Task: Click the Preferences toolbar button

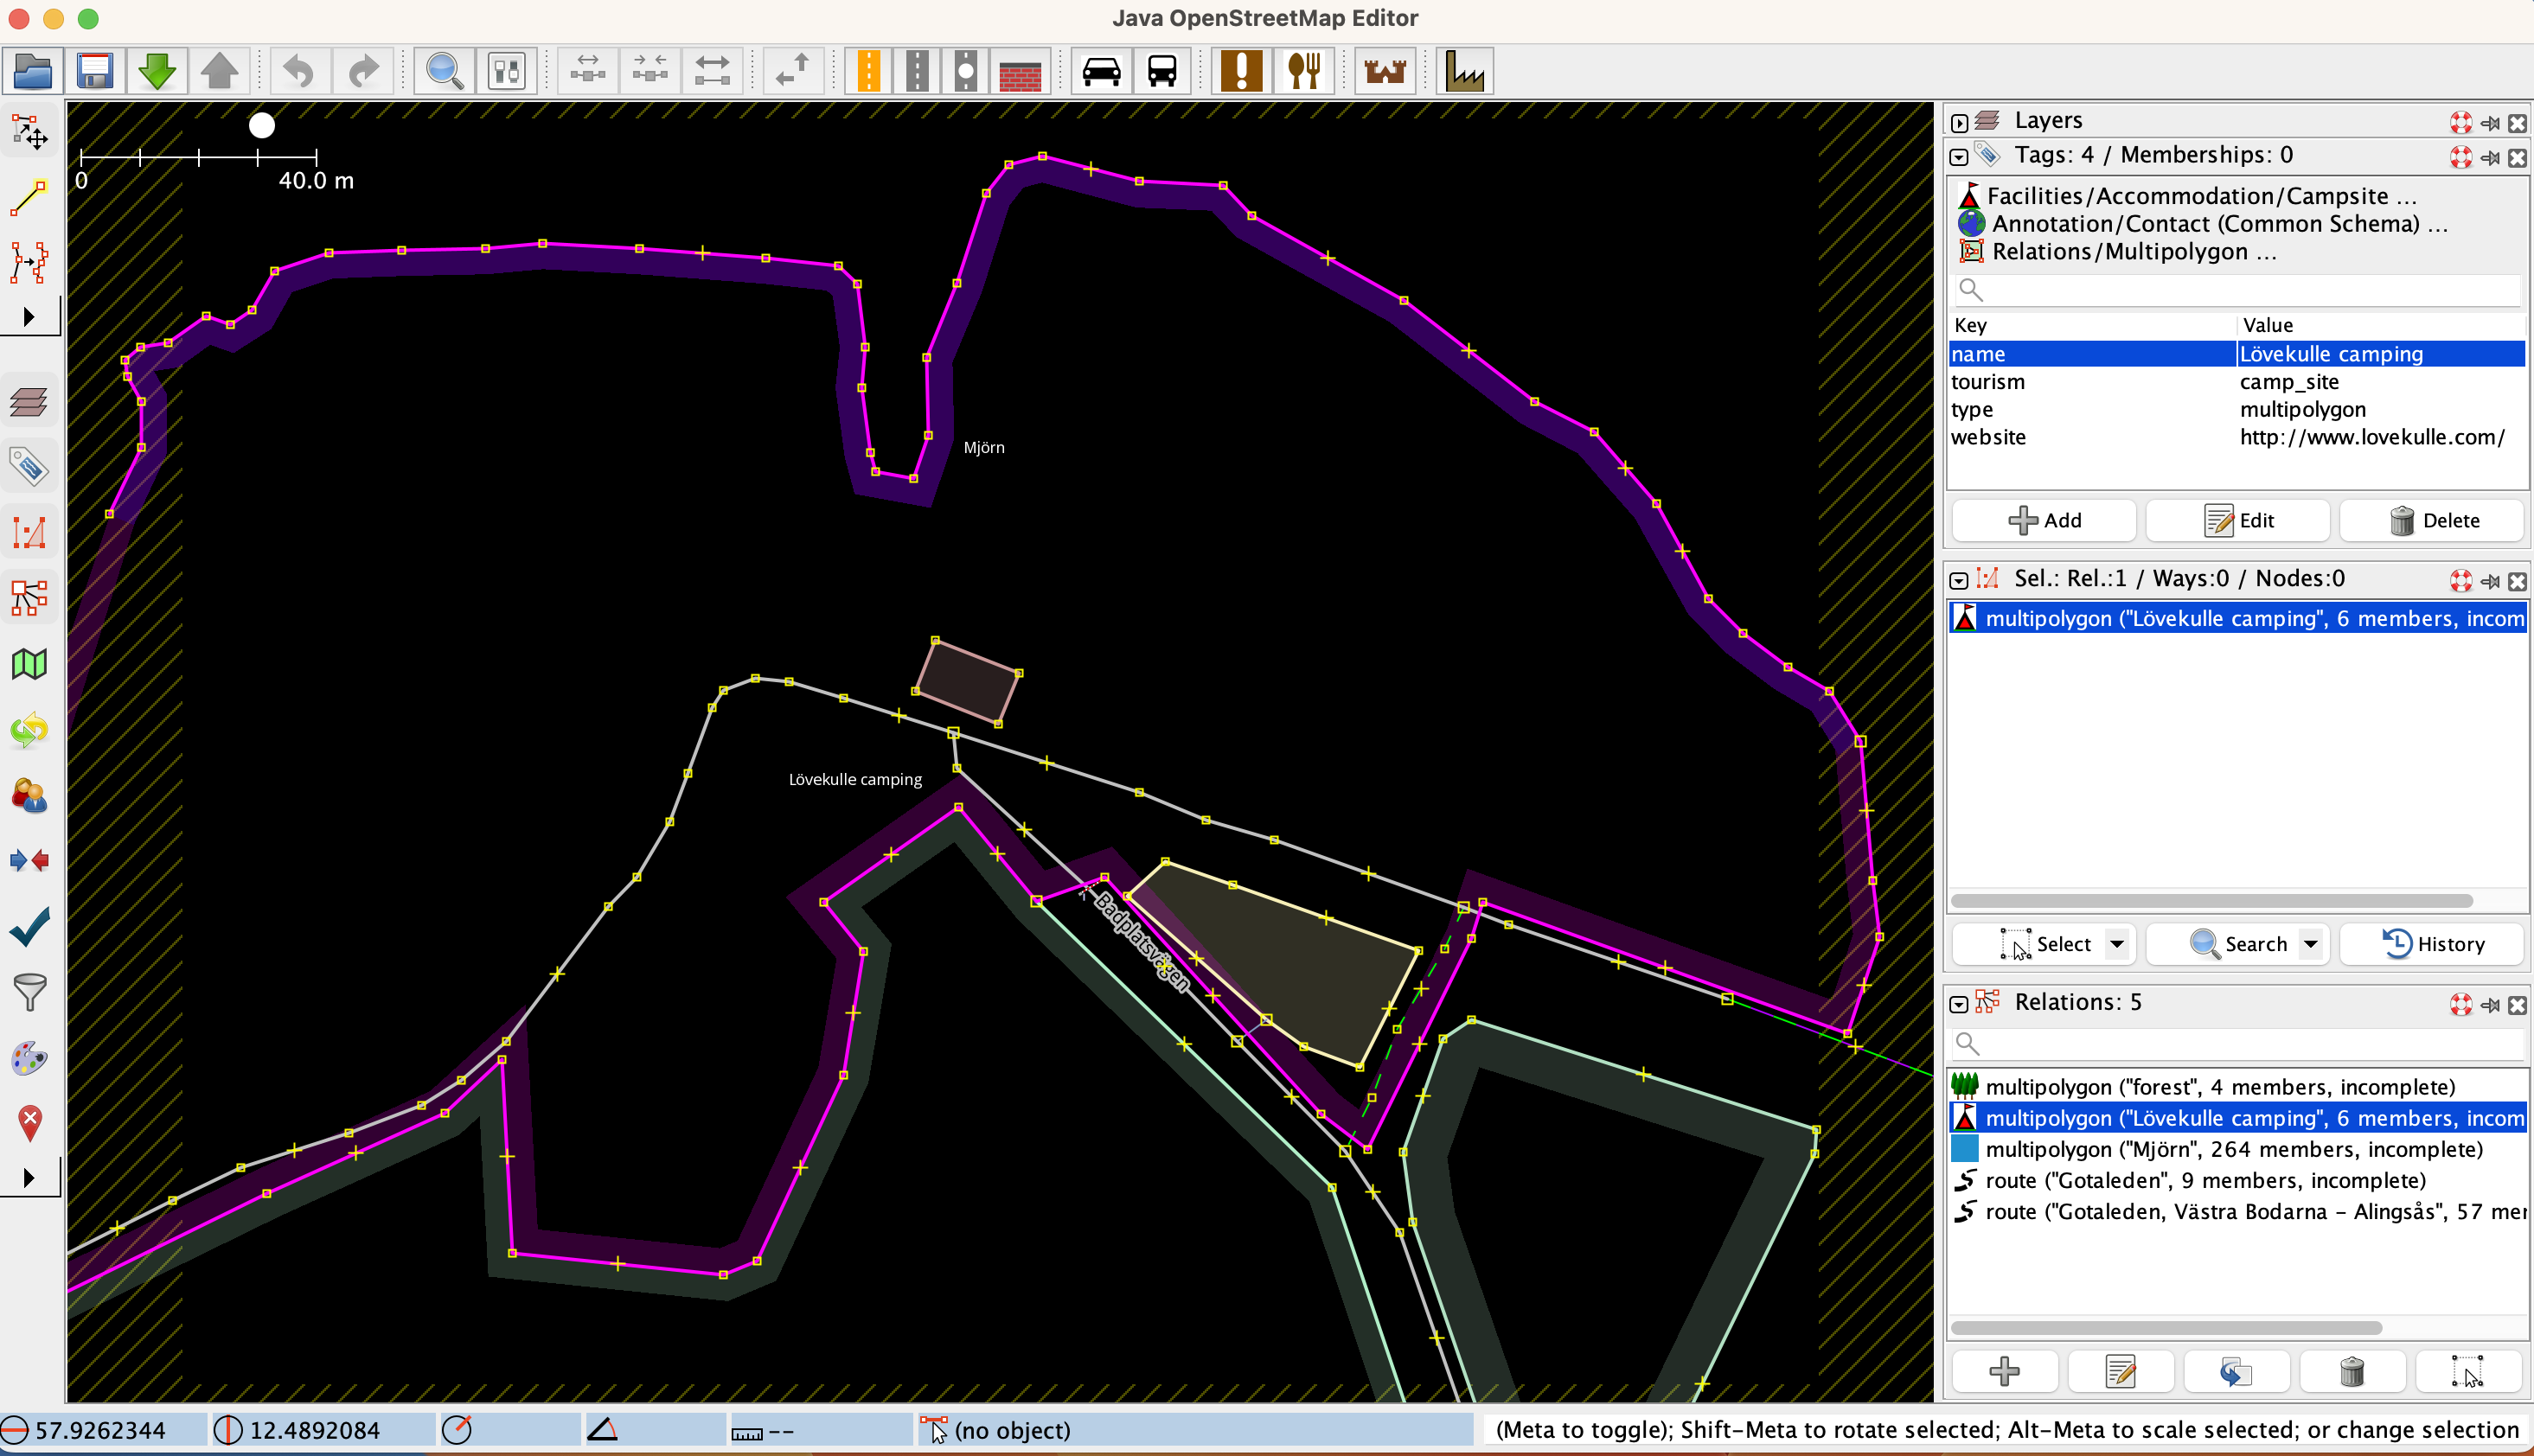Action: point(507,71)
